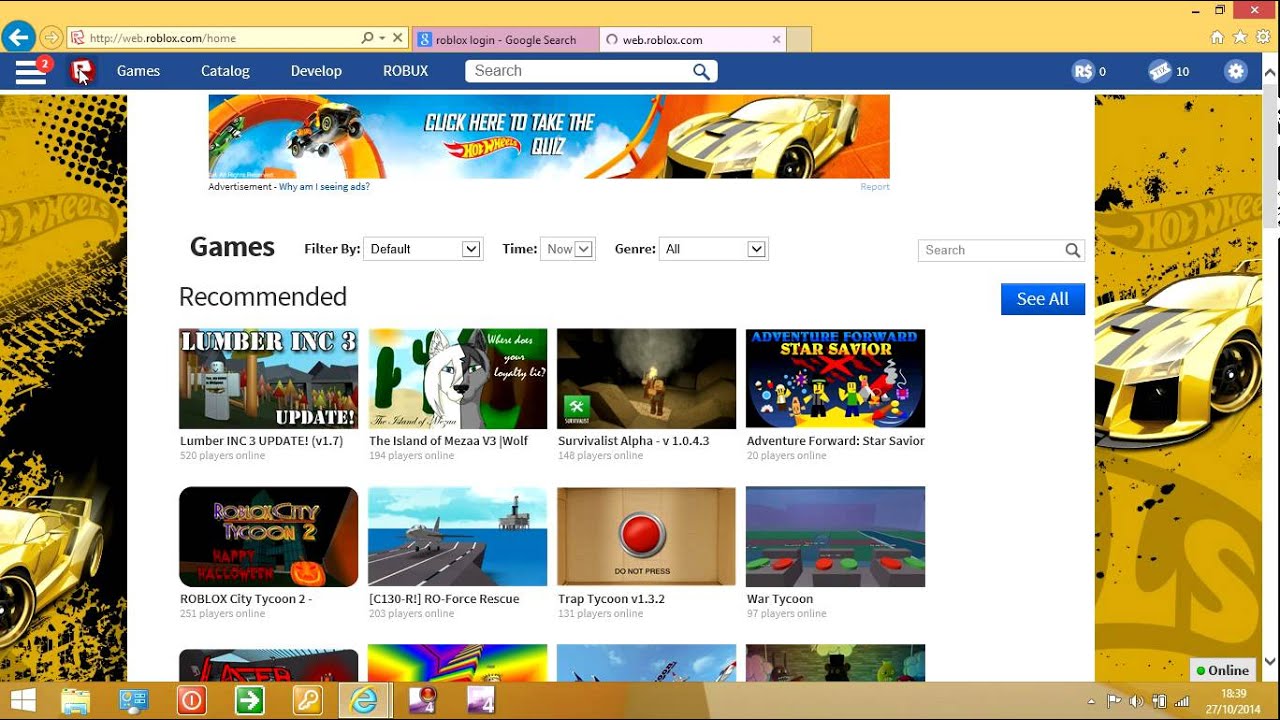Click the See All button
Image resolution: width=1280 pixels, height=720 pixels.
pyautogui.click(x=1043, y=299)
